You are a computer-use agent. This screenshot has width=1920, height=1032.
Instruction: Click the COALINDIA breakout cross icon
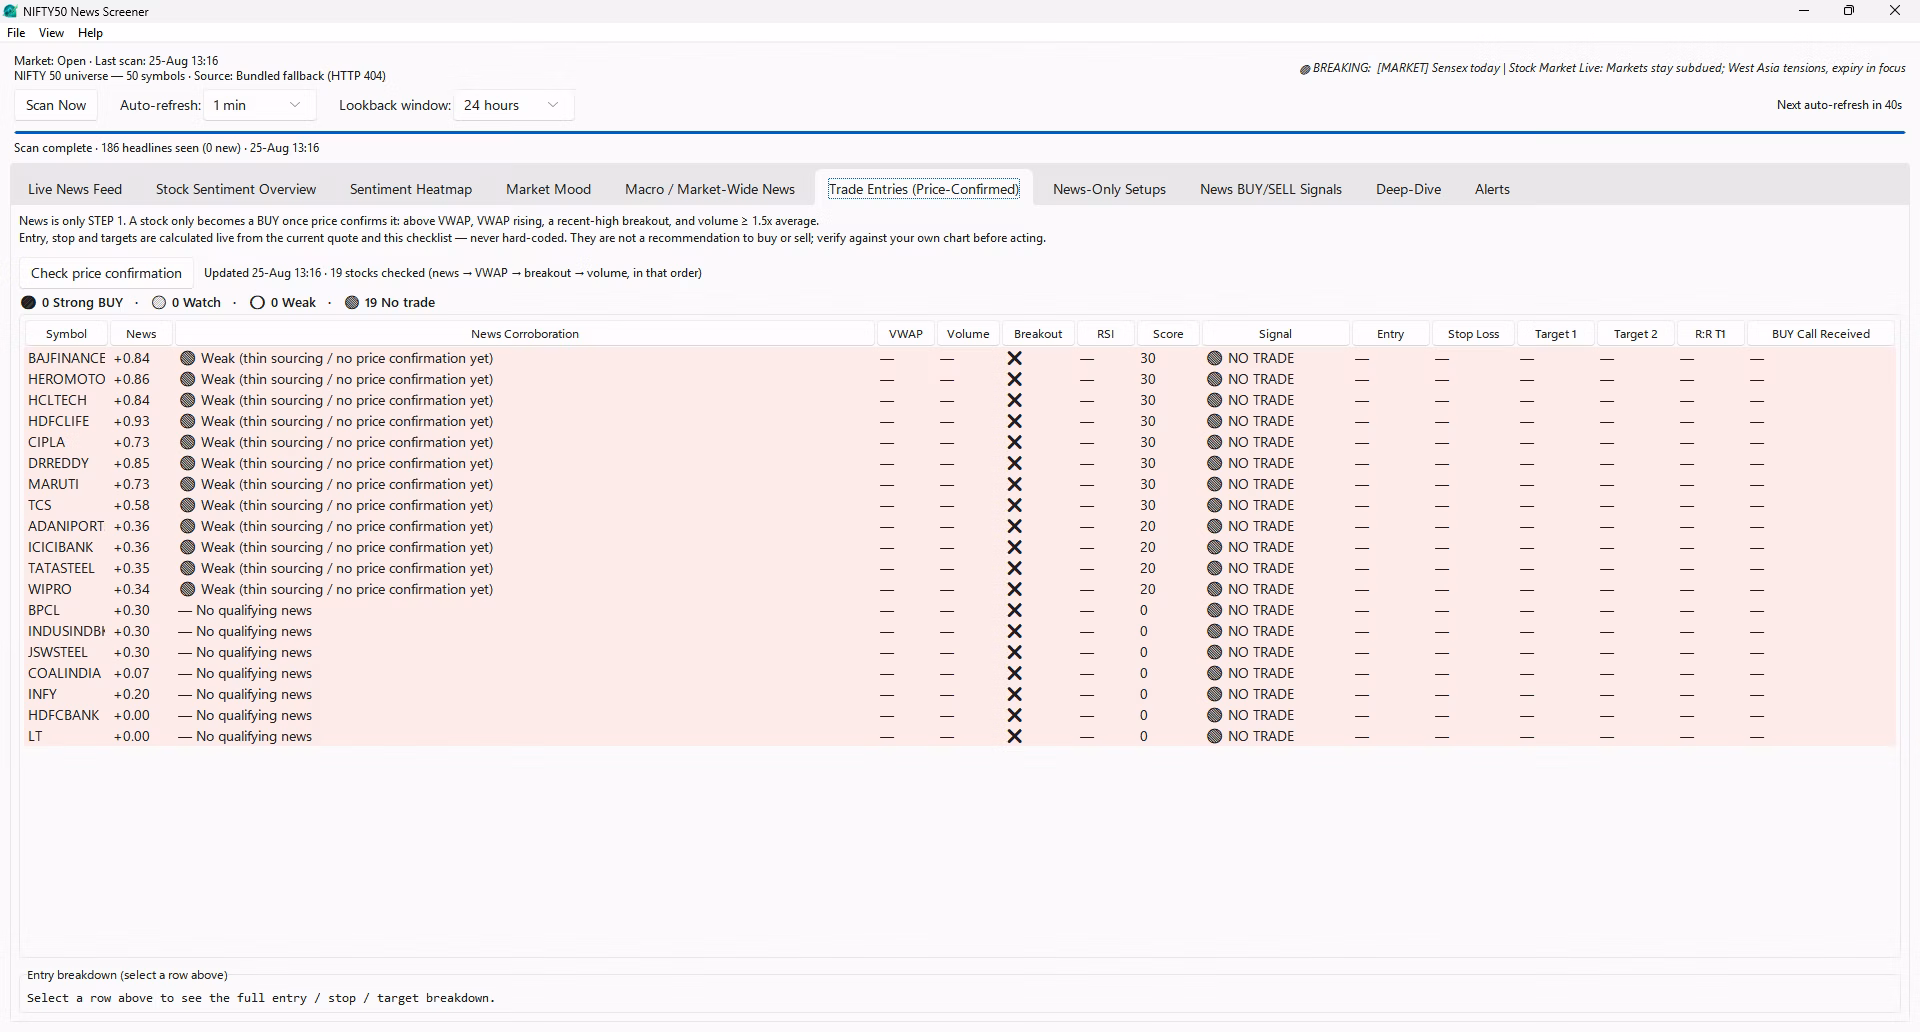[x=1014, y=673]
